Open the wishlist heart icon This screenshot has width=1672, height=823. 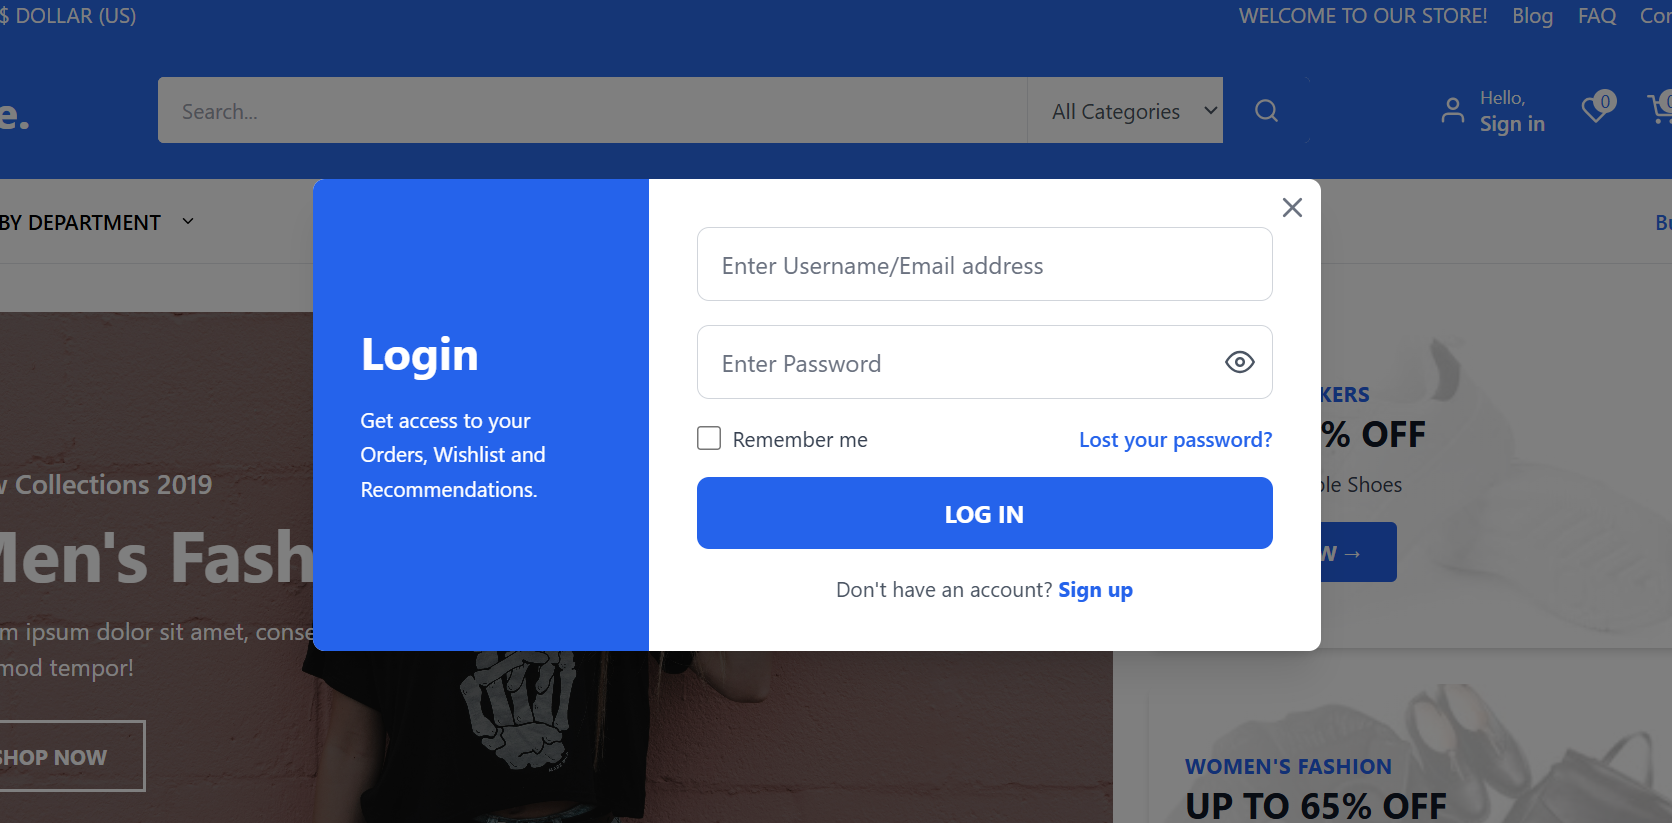point(1596,108)
